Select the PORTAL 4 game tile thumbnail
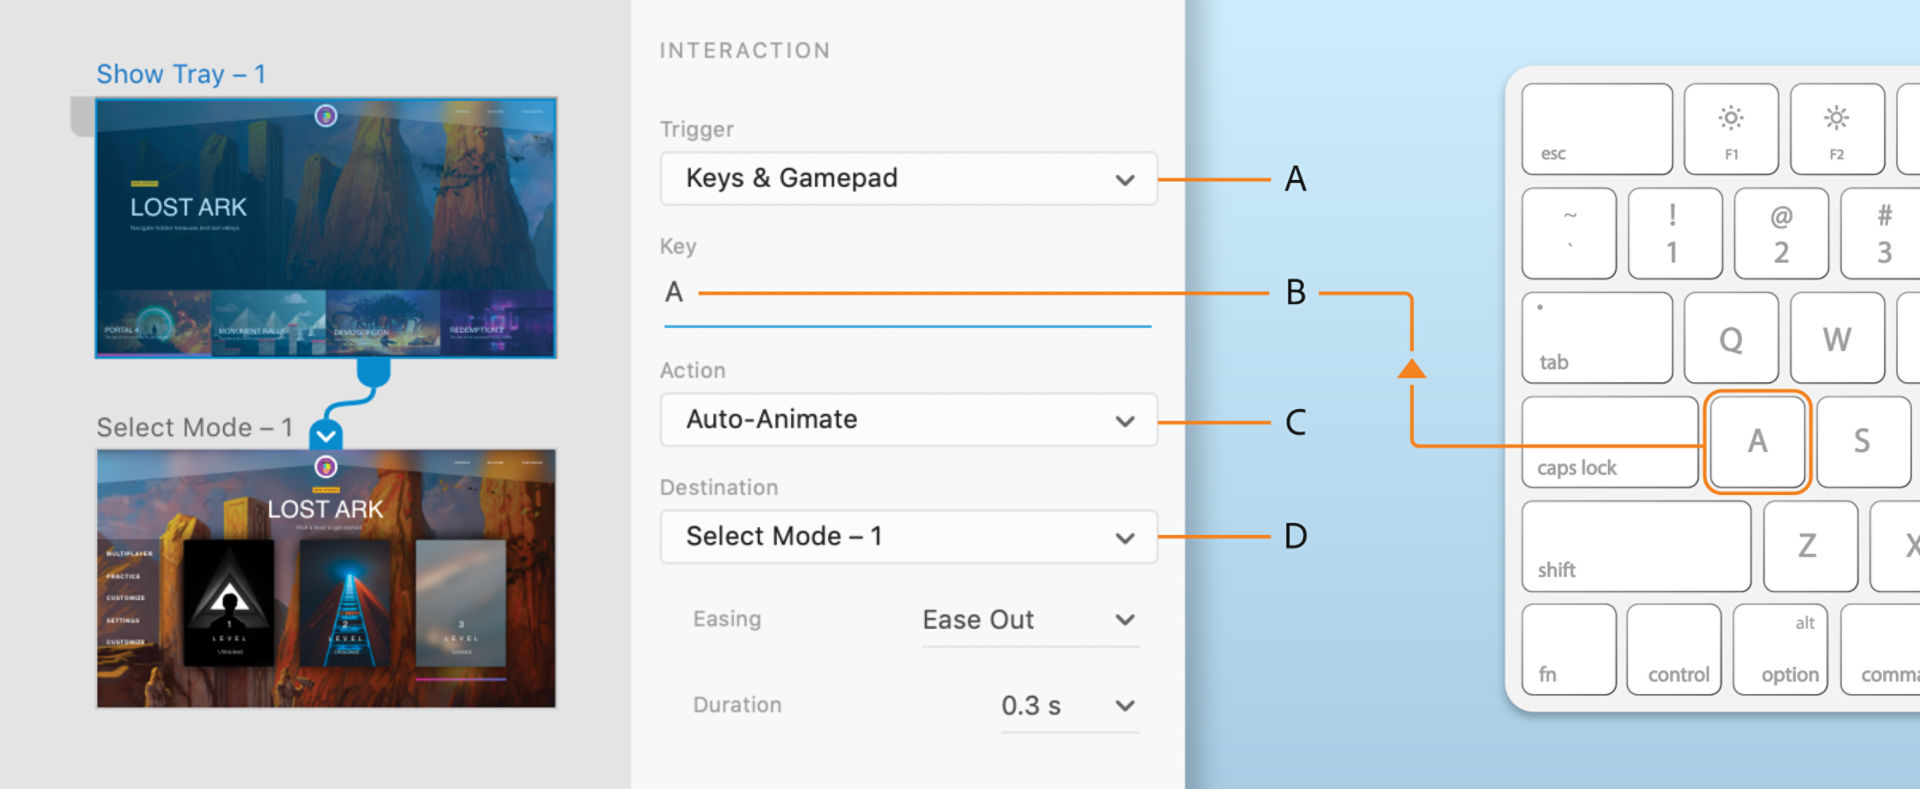The width and height of the screenshot is (1920, 789). 155,323
